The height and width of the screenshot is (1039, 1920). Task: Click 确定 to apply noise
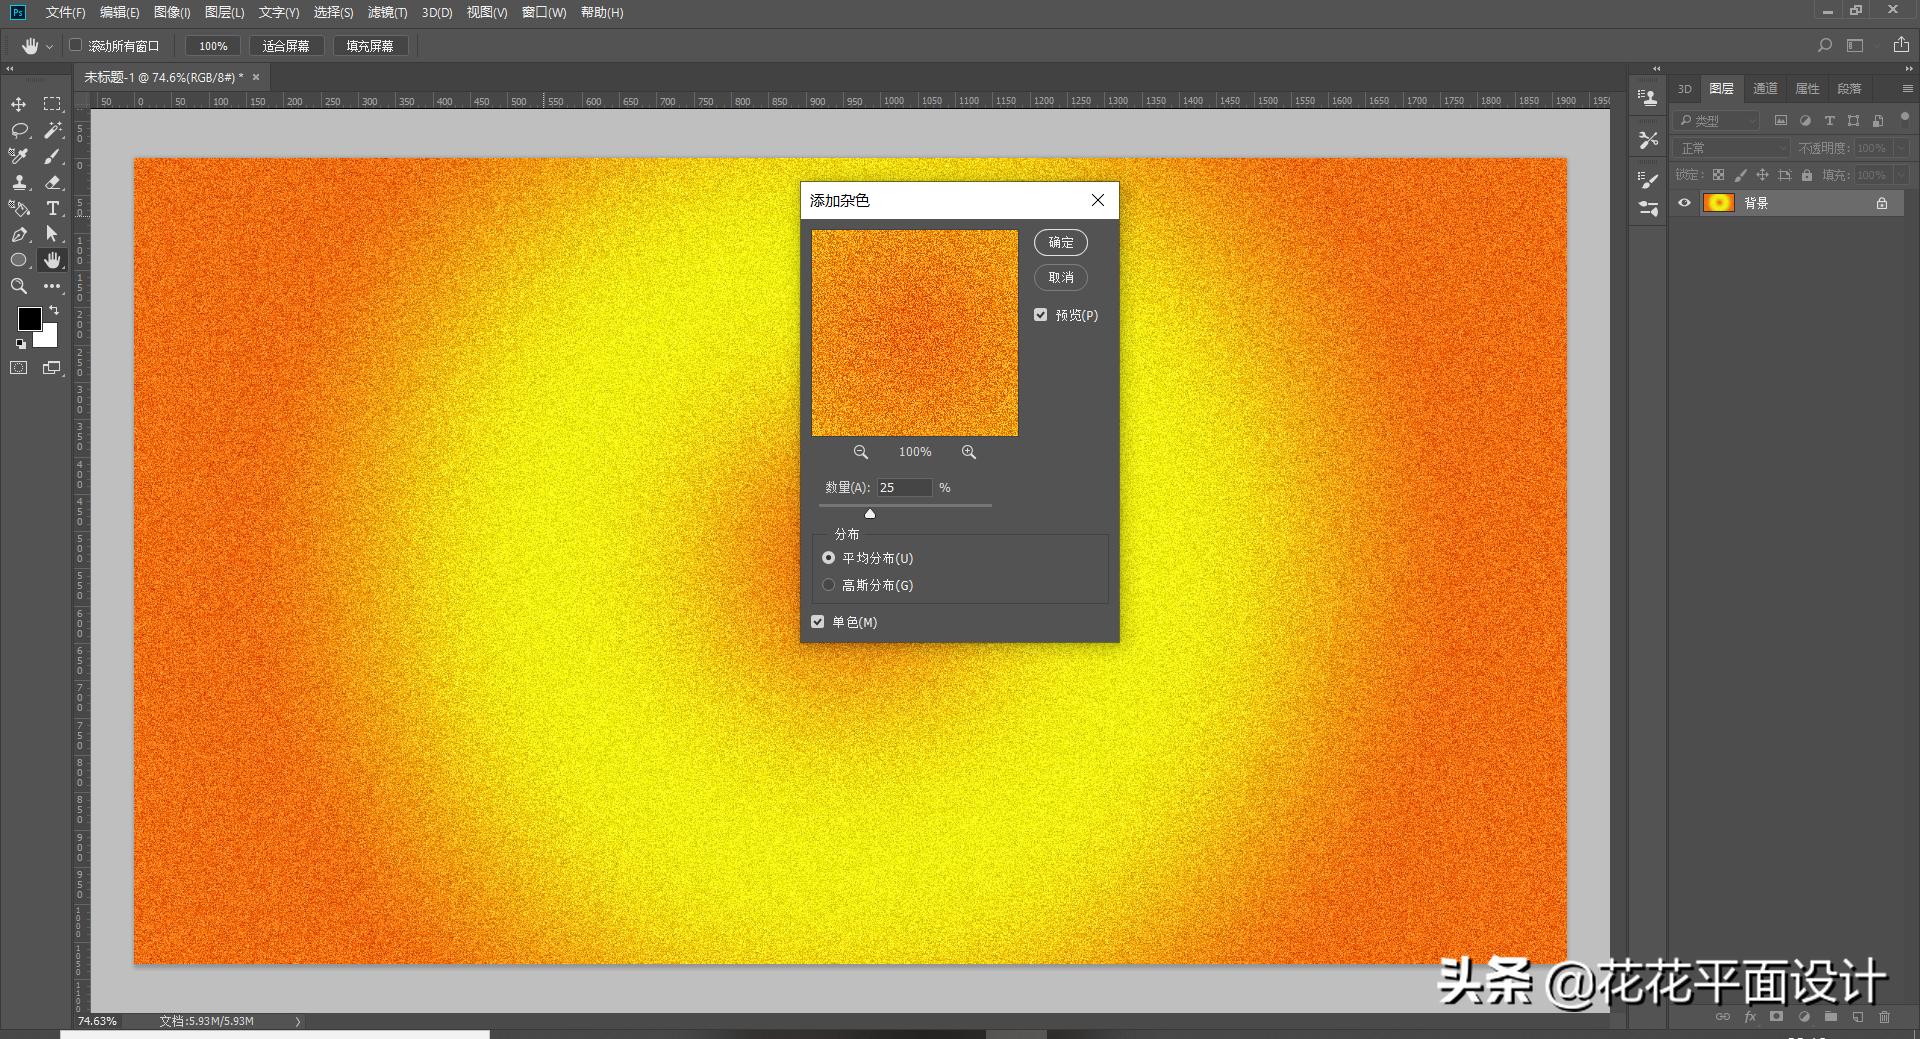click(1060, 243)
